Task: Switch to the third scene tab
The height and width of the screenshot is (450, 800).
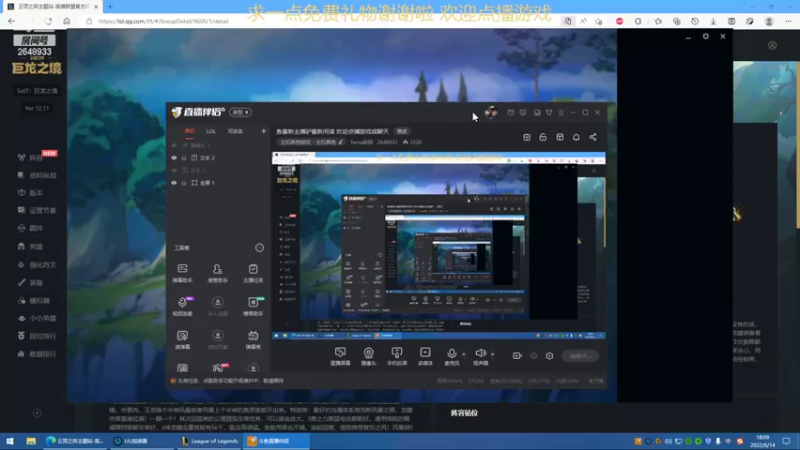Action: (x=235, y=131)
